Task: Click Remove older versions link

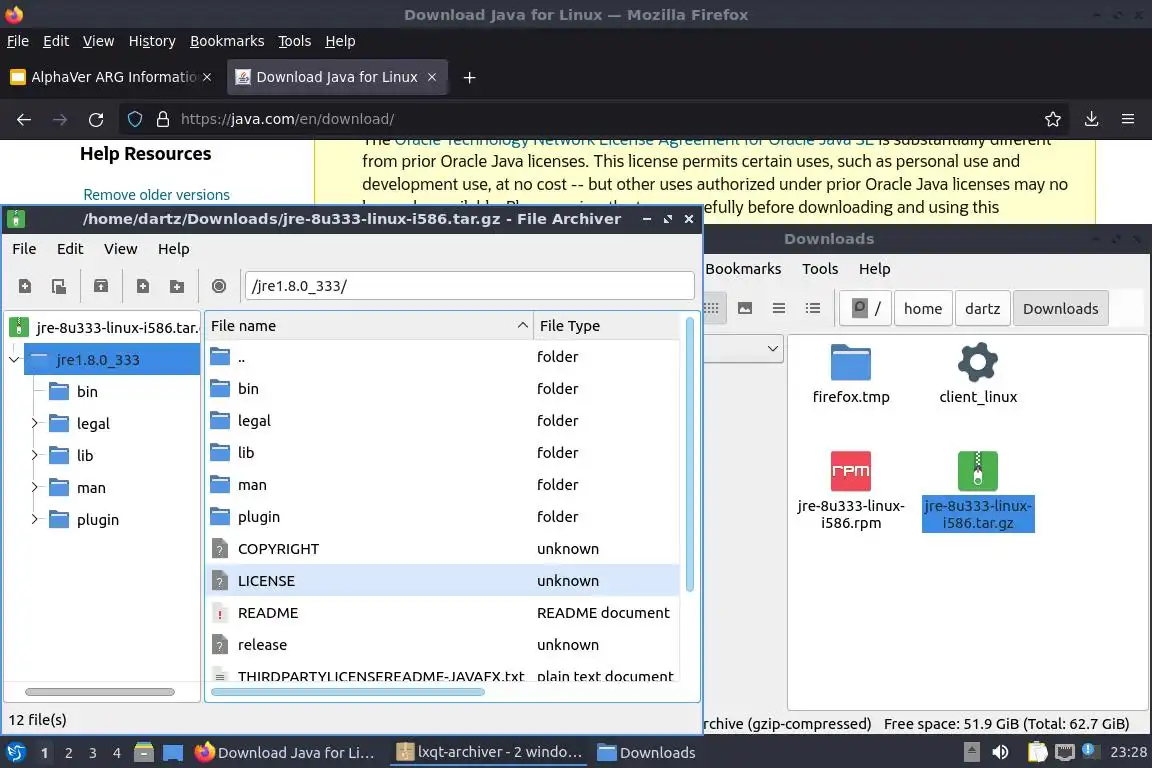Action: point(156,195)
